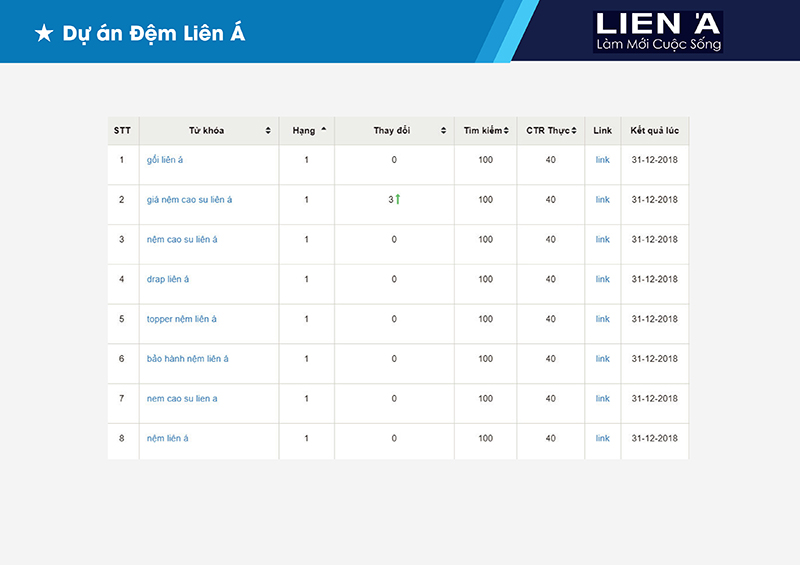Click the sort arrows beside Tìm kiếm
This screenshot has height=565, width=800.
[x=506, y=131]
